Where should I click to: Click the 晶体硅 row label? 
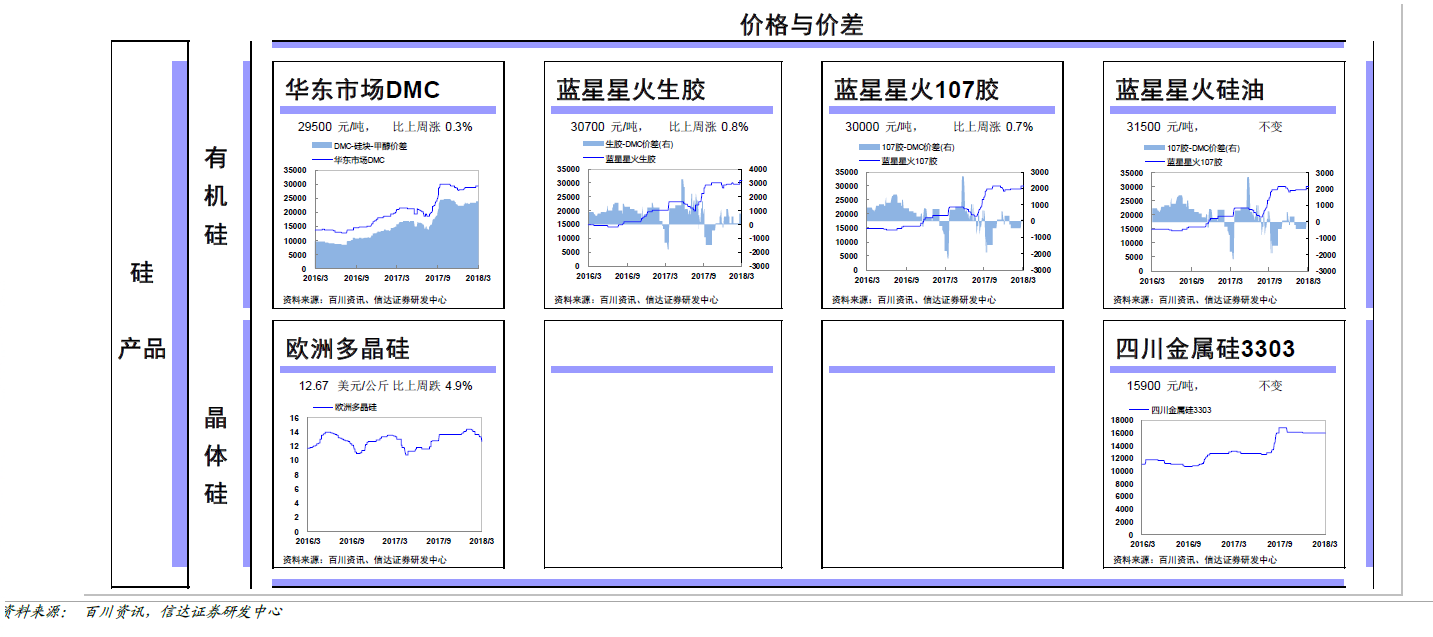tap(216, 455)
